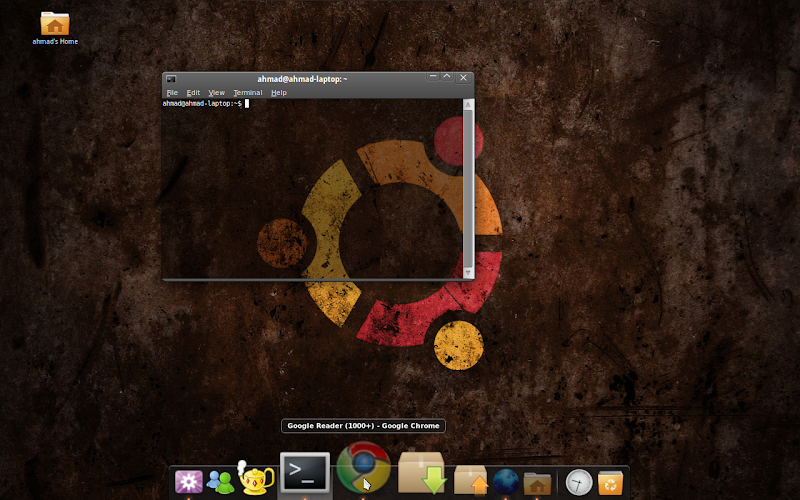Open the Edit menu in terminal

coord(193,93)
